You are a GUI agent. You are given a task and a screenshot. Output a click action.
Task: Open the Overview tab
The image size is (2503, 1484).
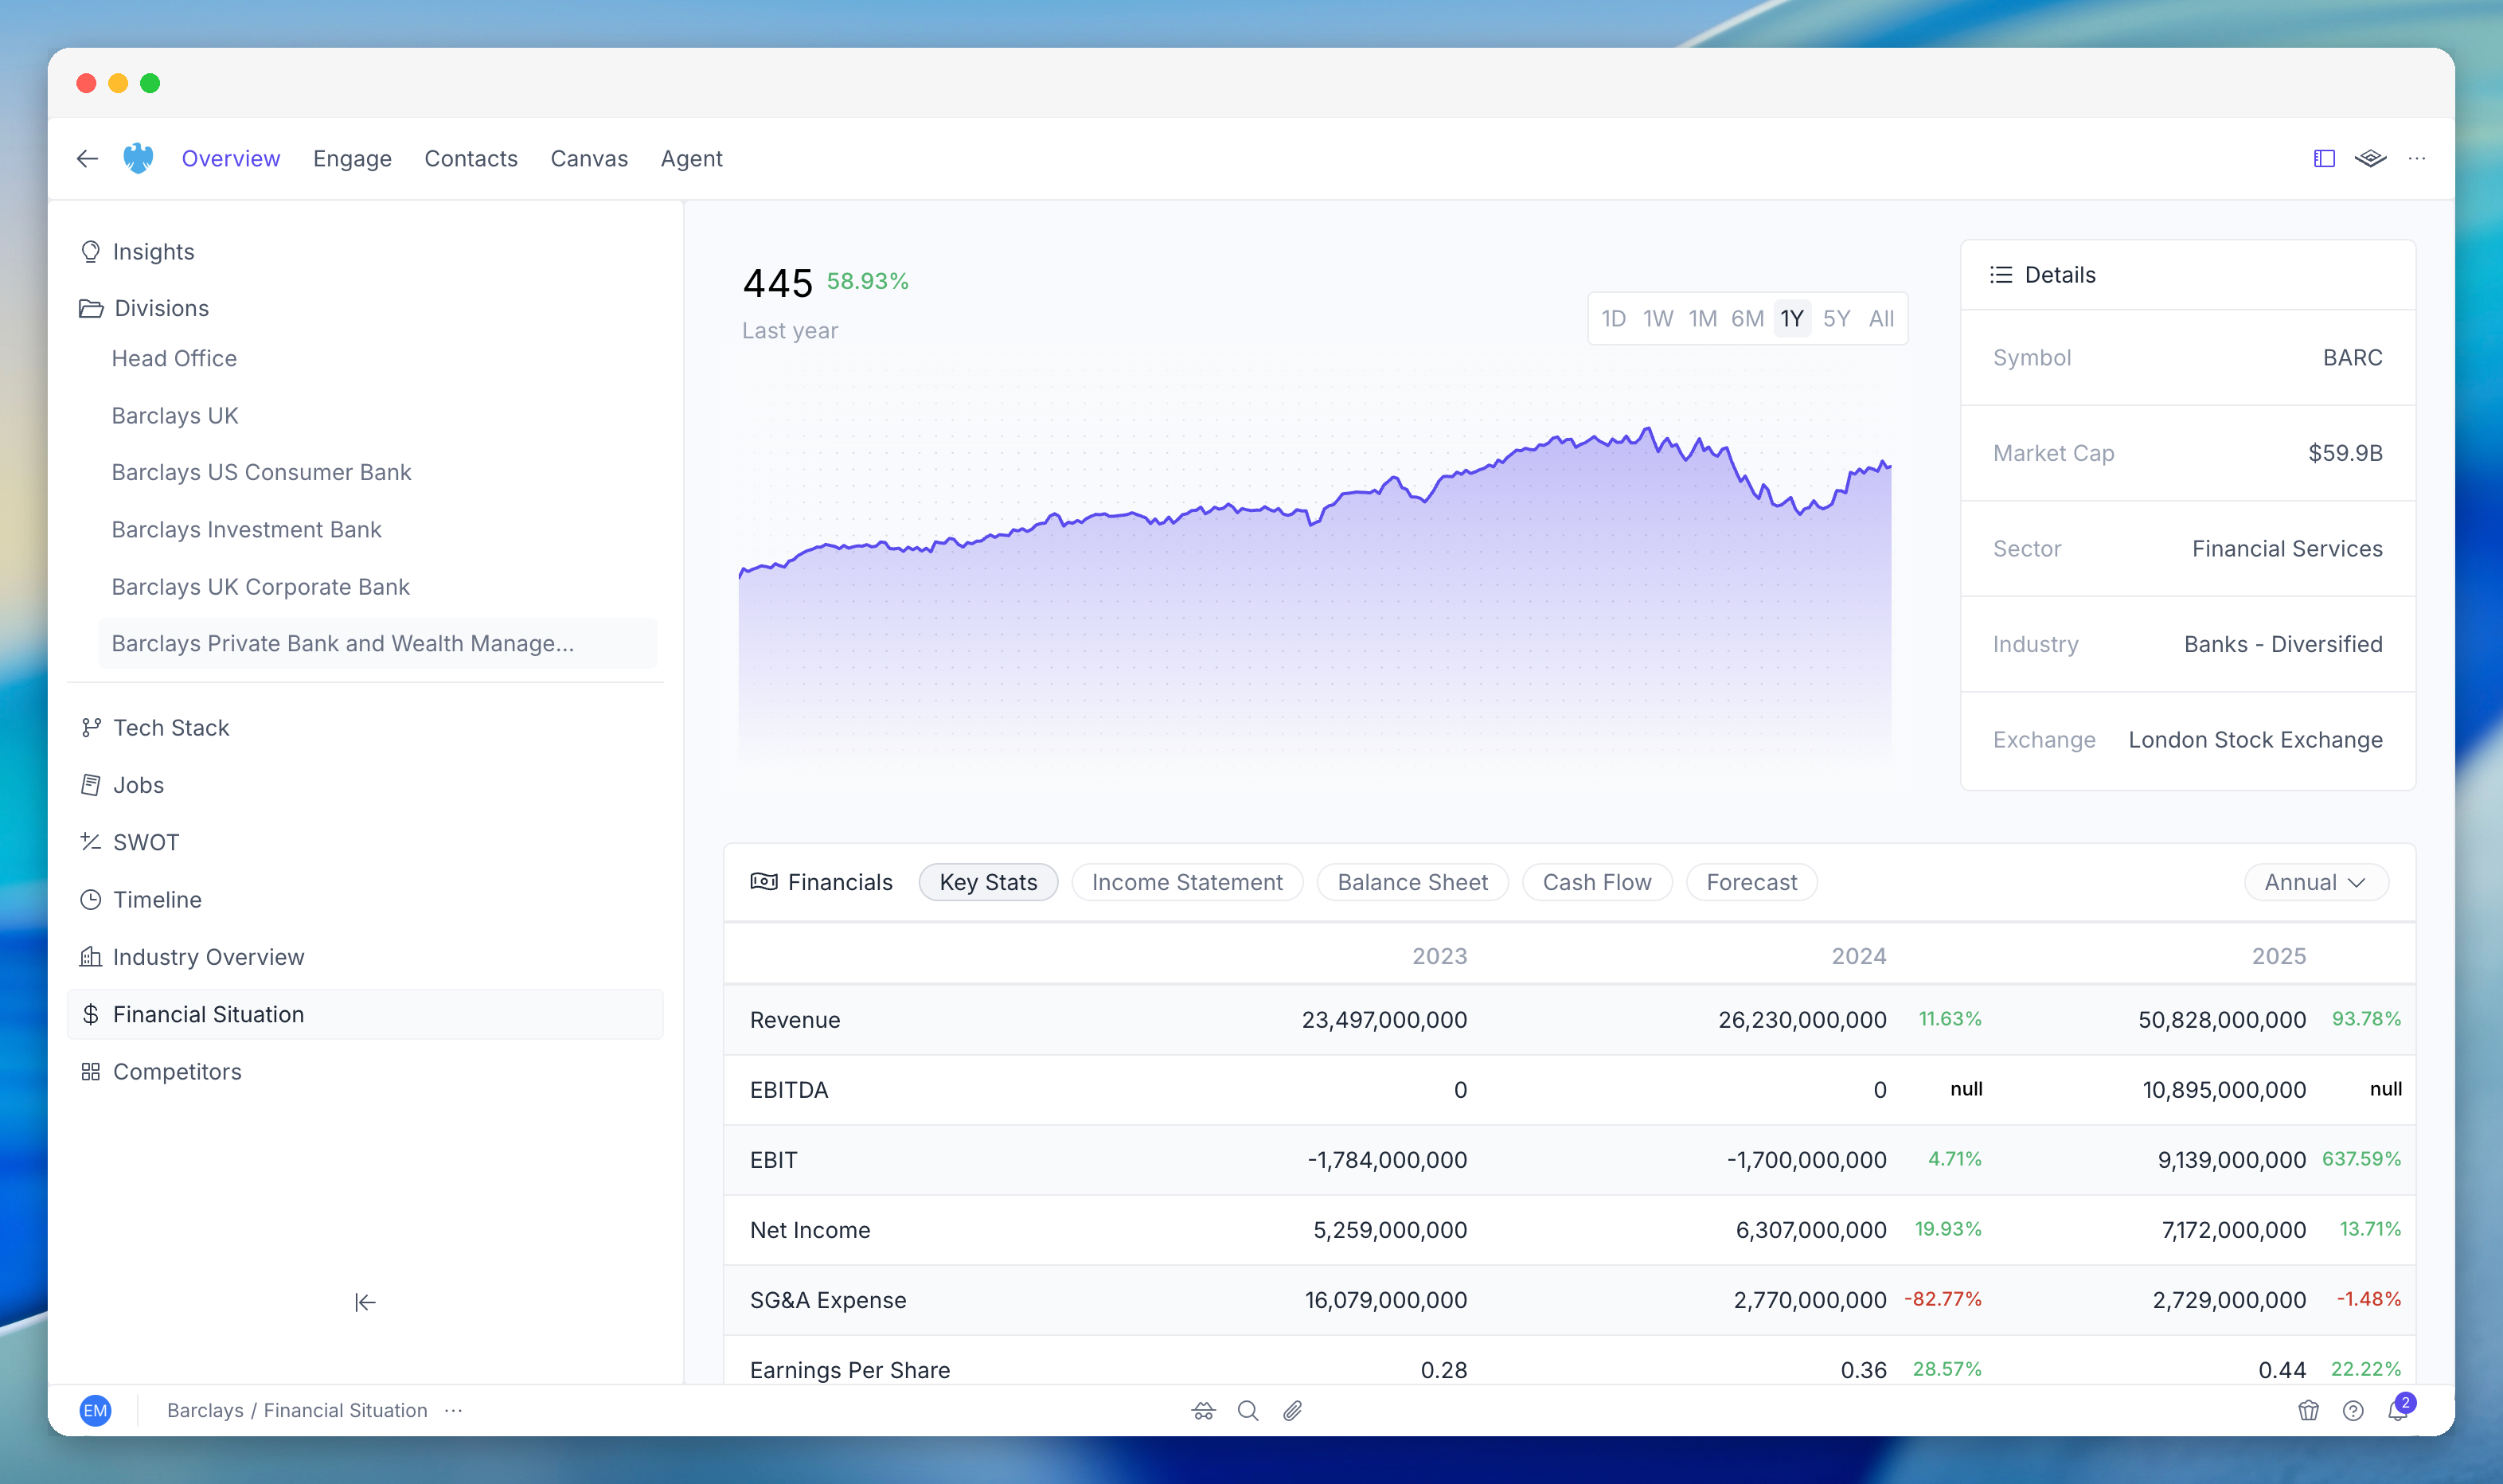click(231, 158)
